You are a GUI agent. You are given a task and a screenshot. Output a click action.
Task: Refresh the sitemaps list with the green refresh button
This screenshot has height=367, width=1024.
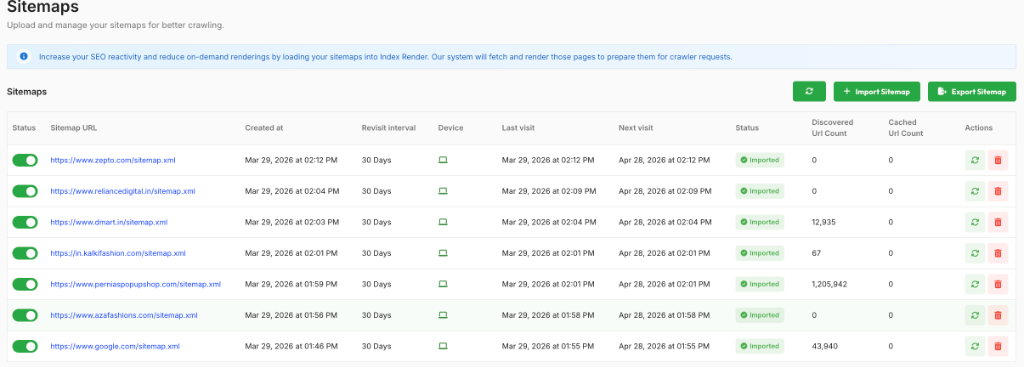tap(809, 91)
